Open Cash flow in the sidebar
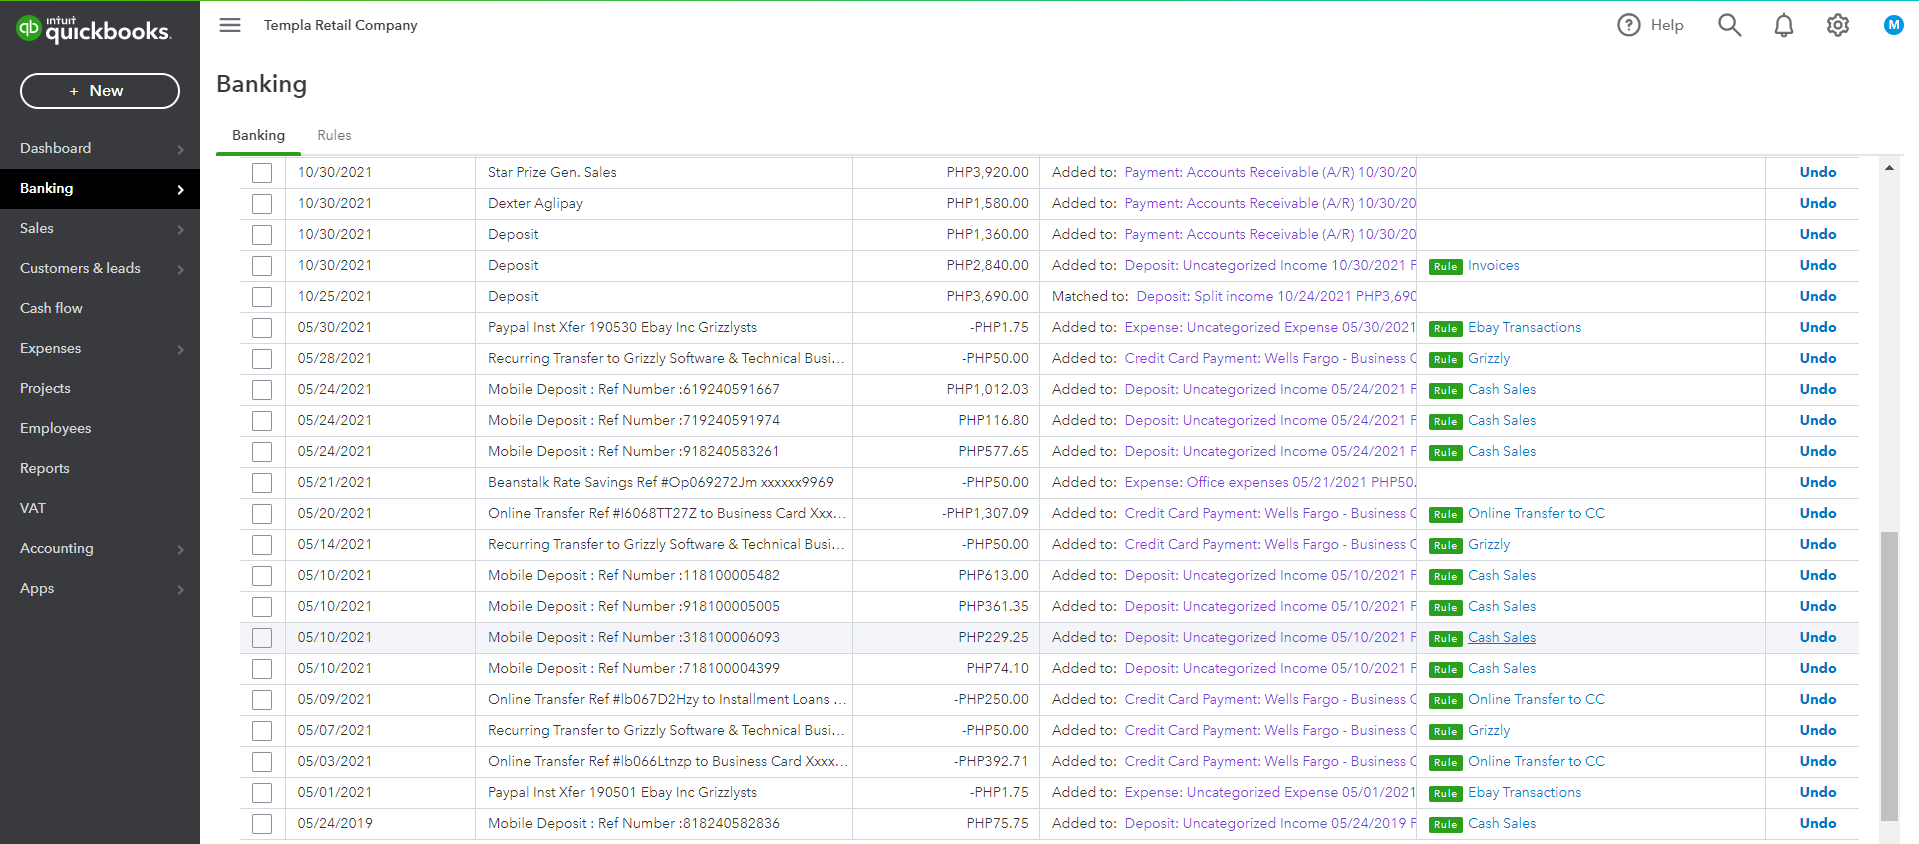The width and height of the screenshot is (1919, 844). pos(51,308)
